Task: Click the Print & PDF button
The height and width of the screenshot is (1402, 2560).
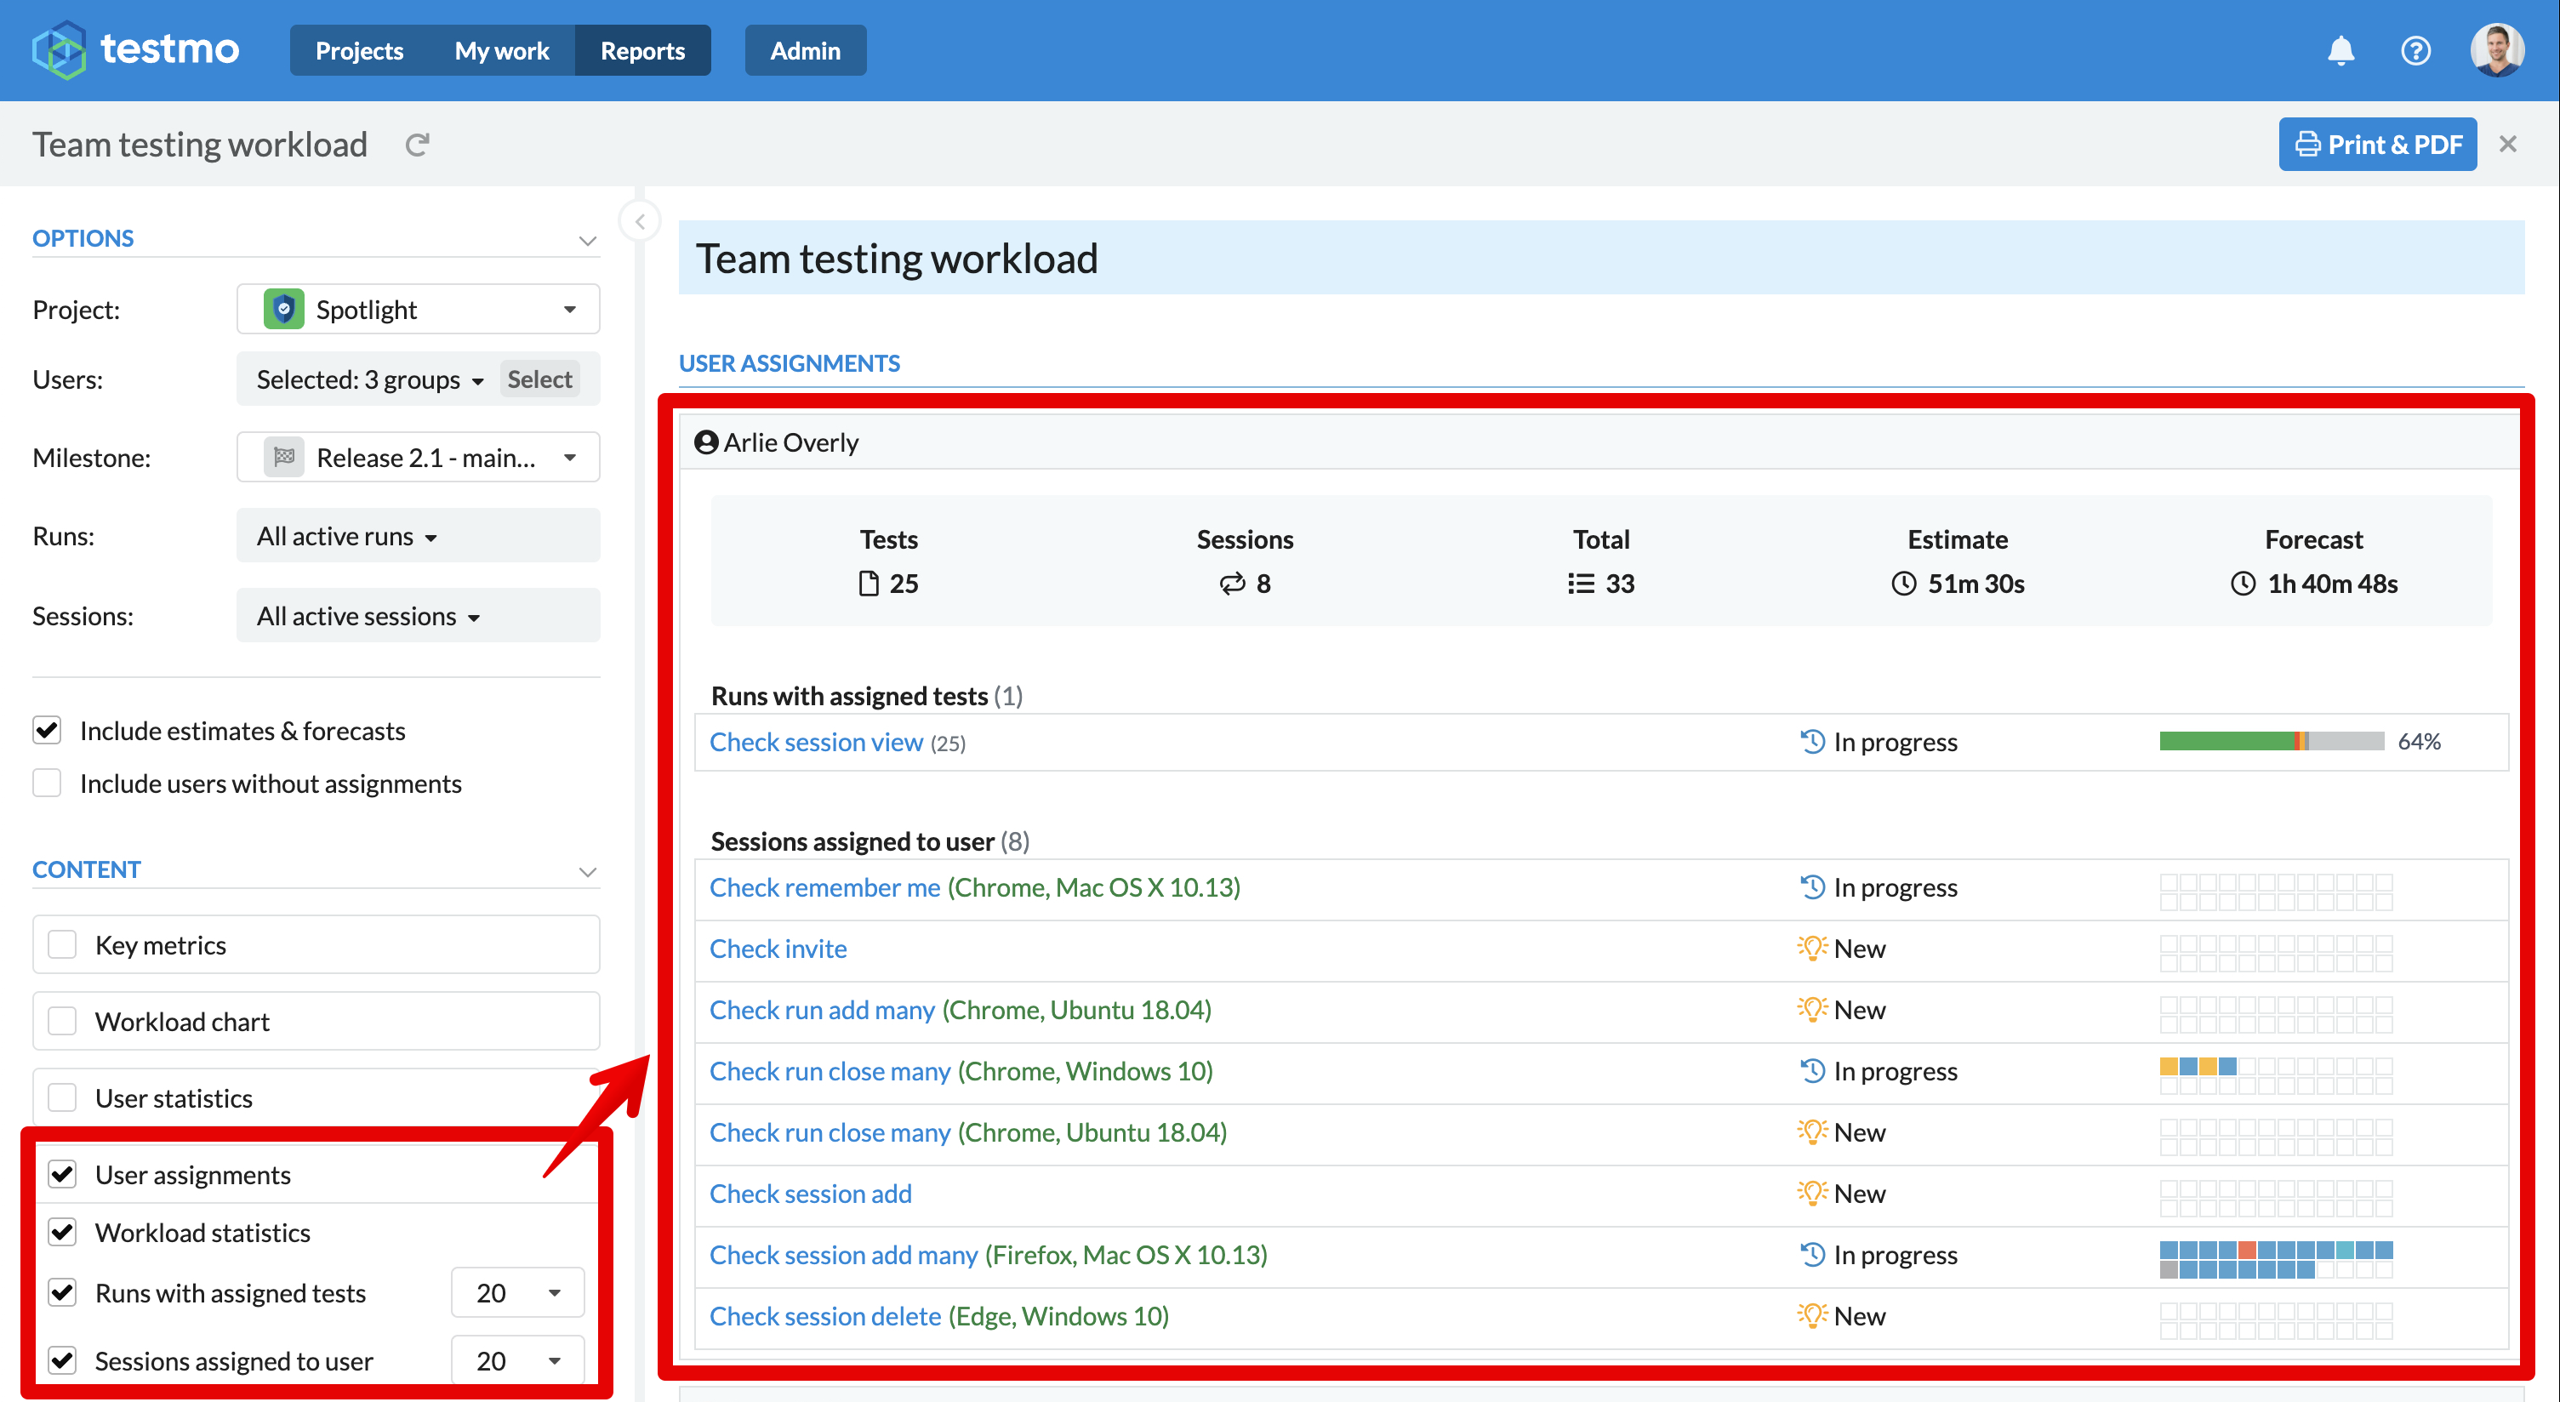Action: click(2377, 144)
